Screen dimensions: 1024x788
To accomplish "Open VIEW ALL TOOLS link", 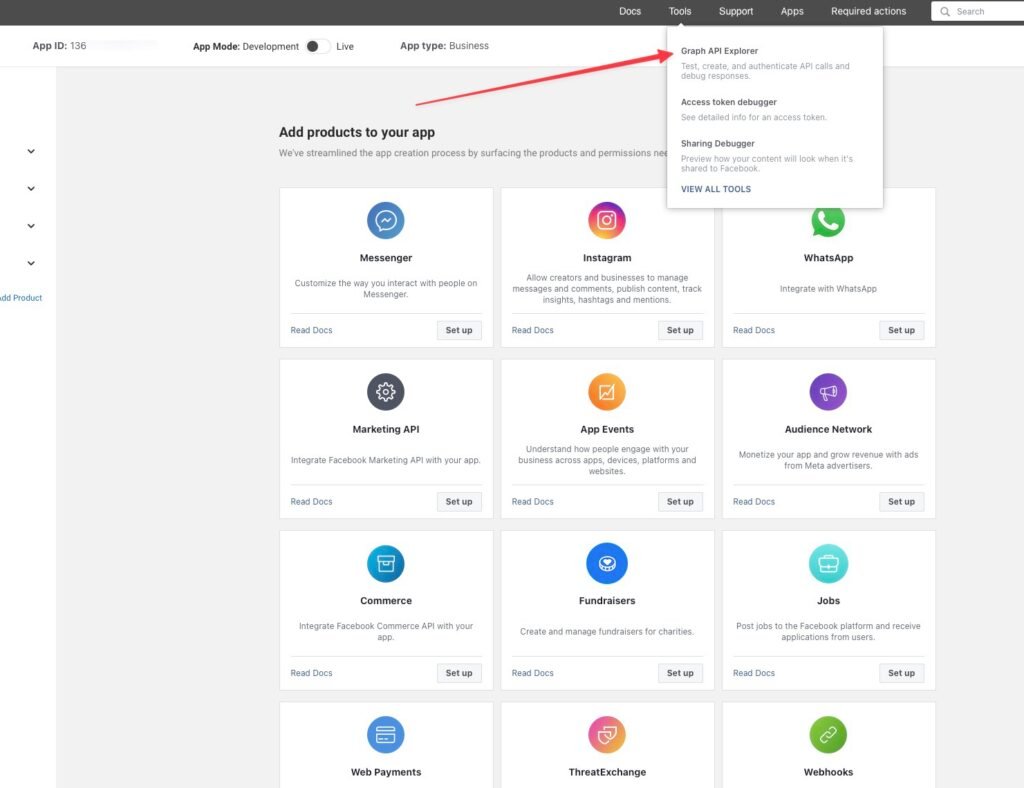I will tap(715, 189).
